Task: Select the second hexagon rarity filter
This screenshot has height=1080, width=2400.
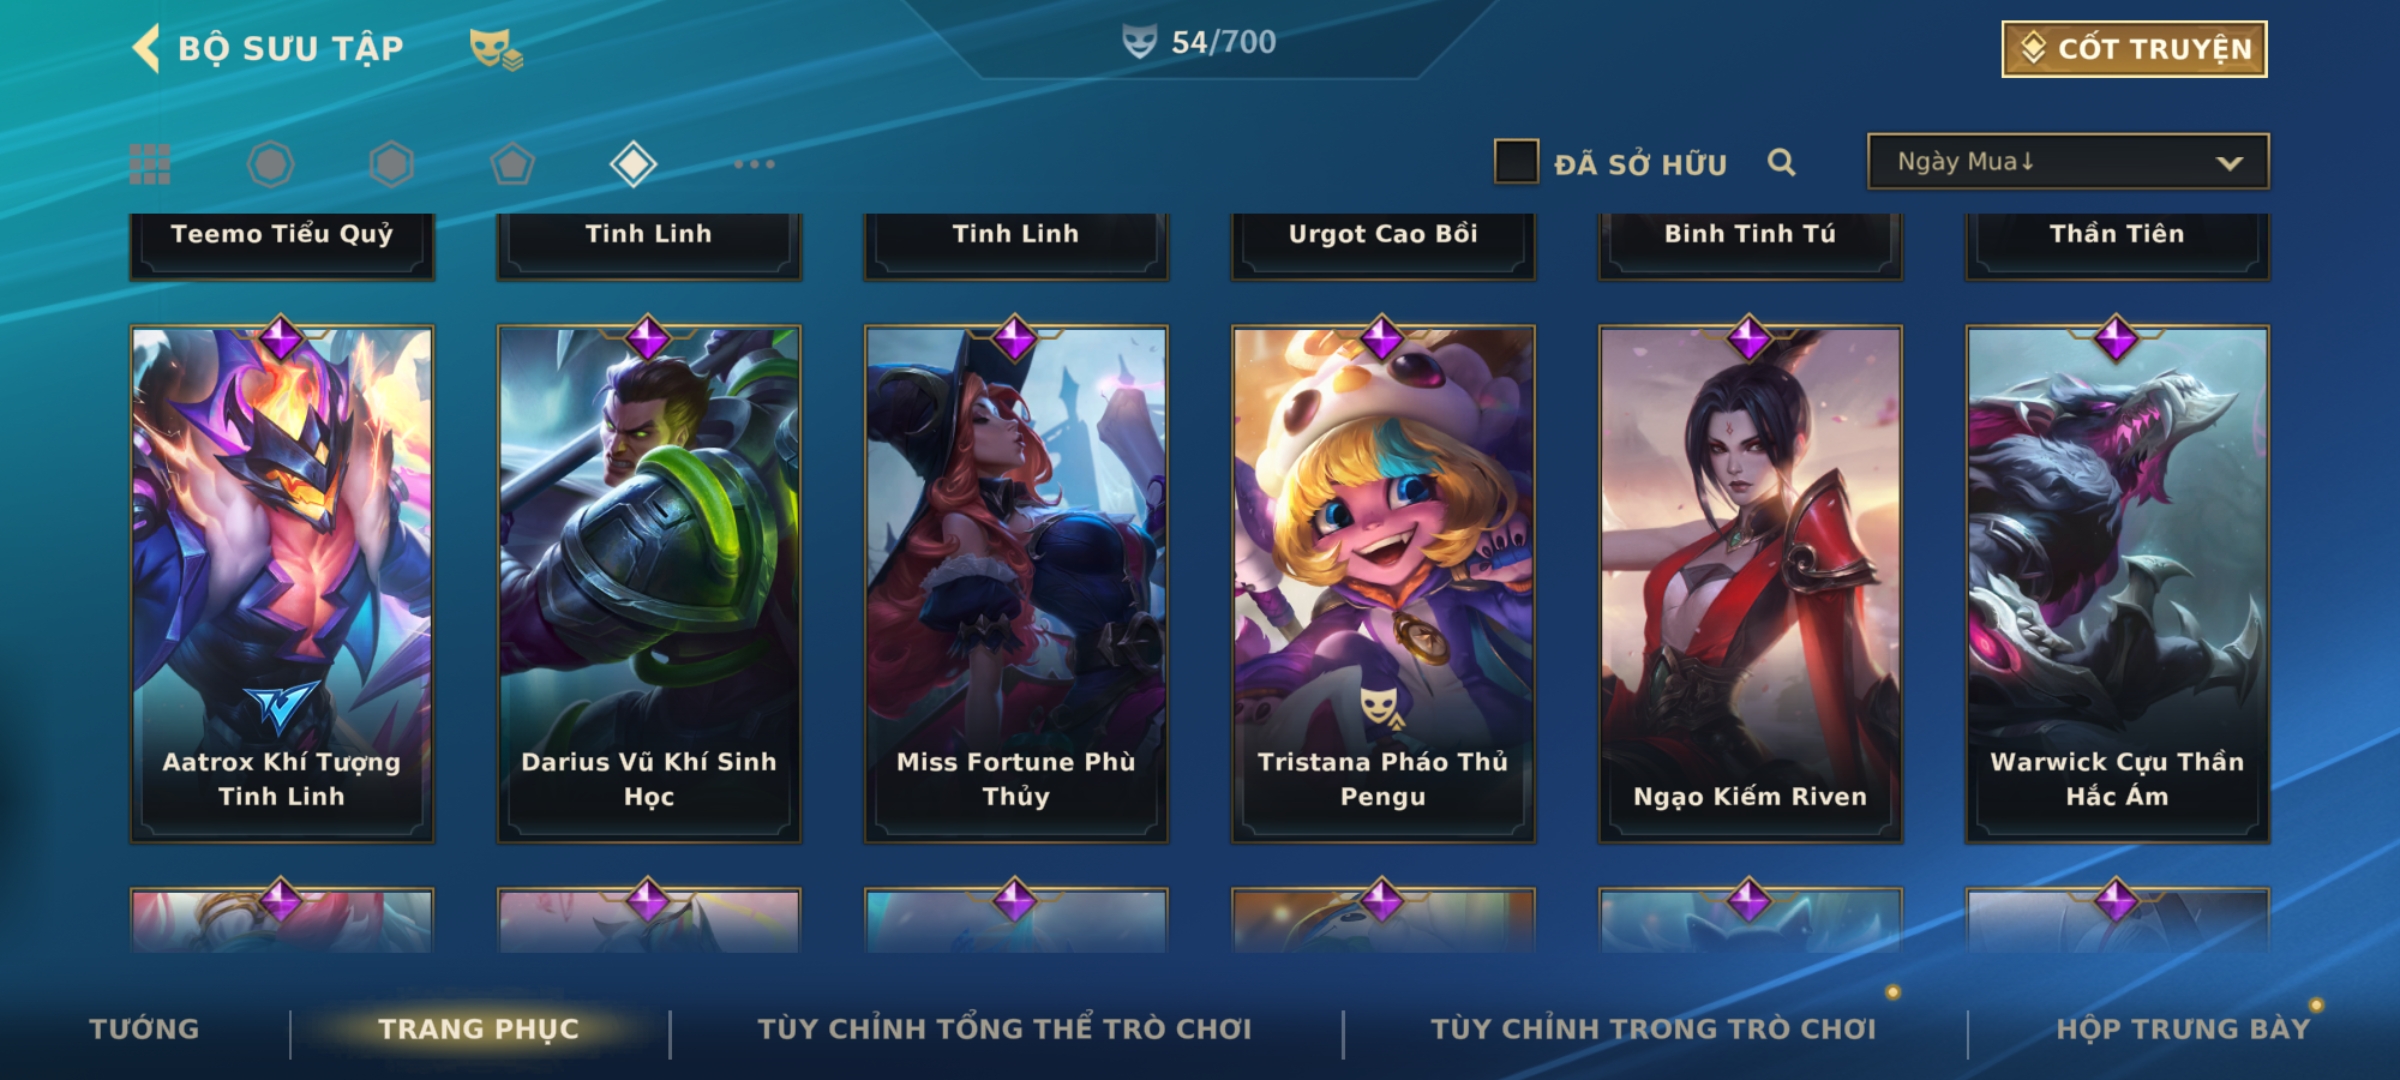Action: pyautogui.click(x=391, y=164)
